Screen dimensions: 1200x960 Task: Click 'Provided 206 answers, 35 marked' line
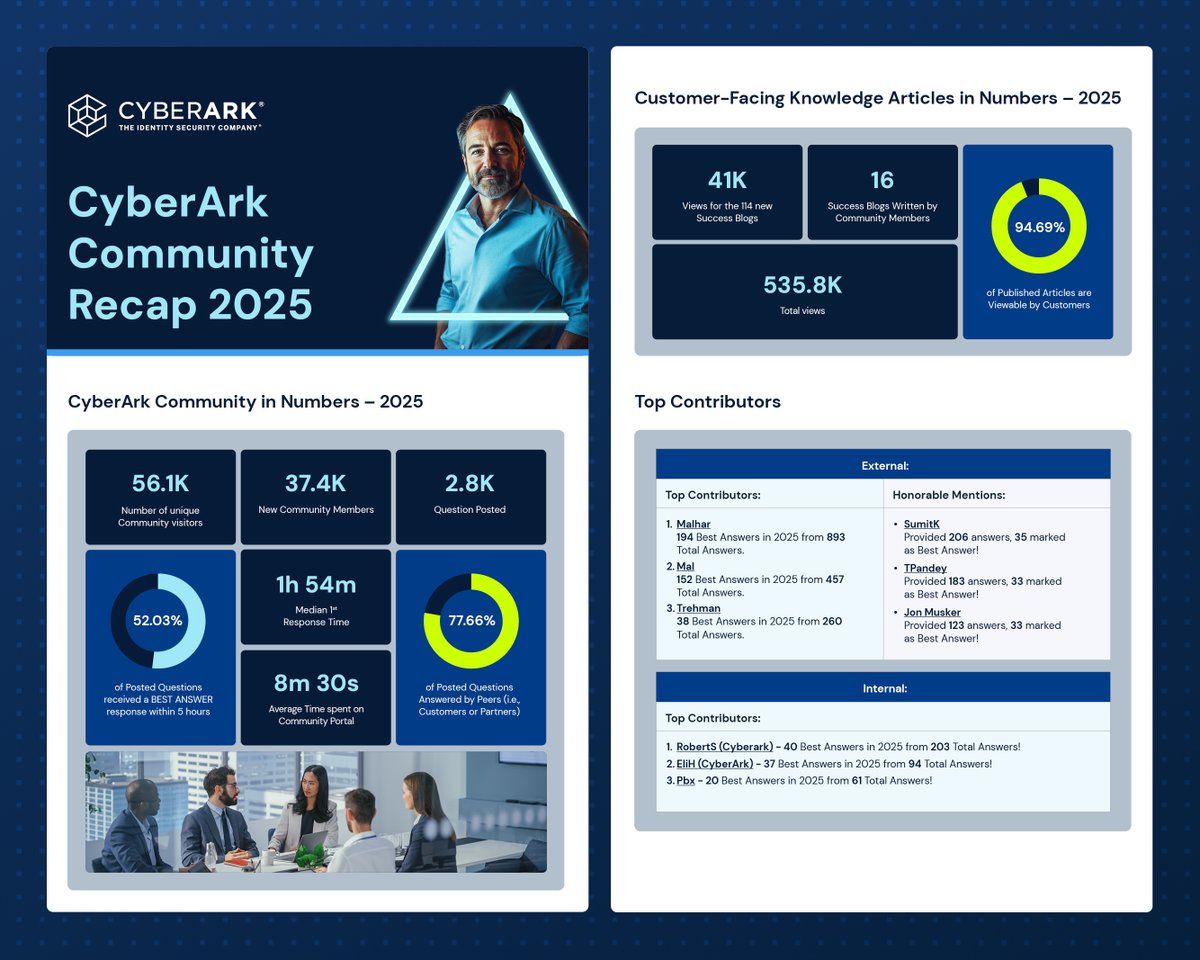tap(984, 537)
